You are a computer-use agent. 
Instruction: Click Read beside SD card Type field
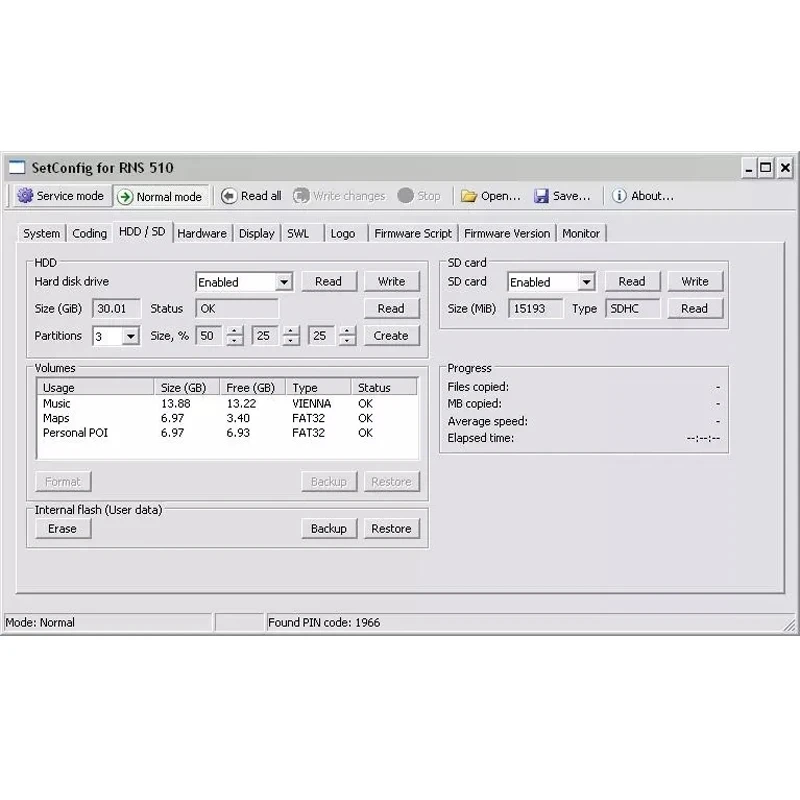coord(695,309)
